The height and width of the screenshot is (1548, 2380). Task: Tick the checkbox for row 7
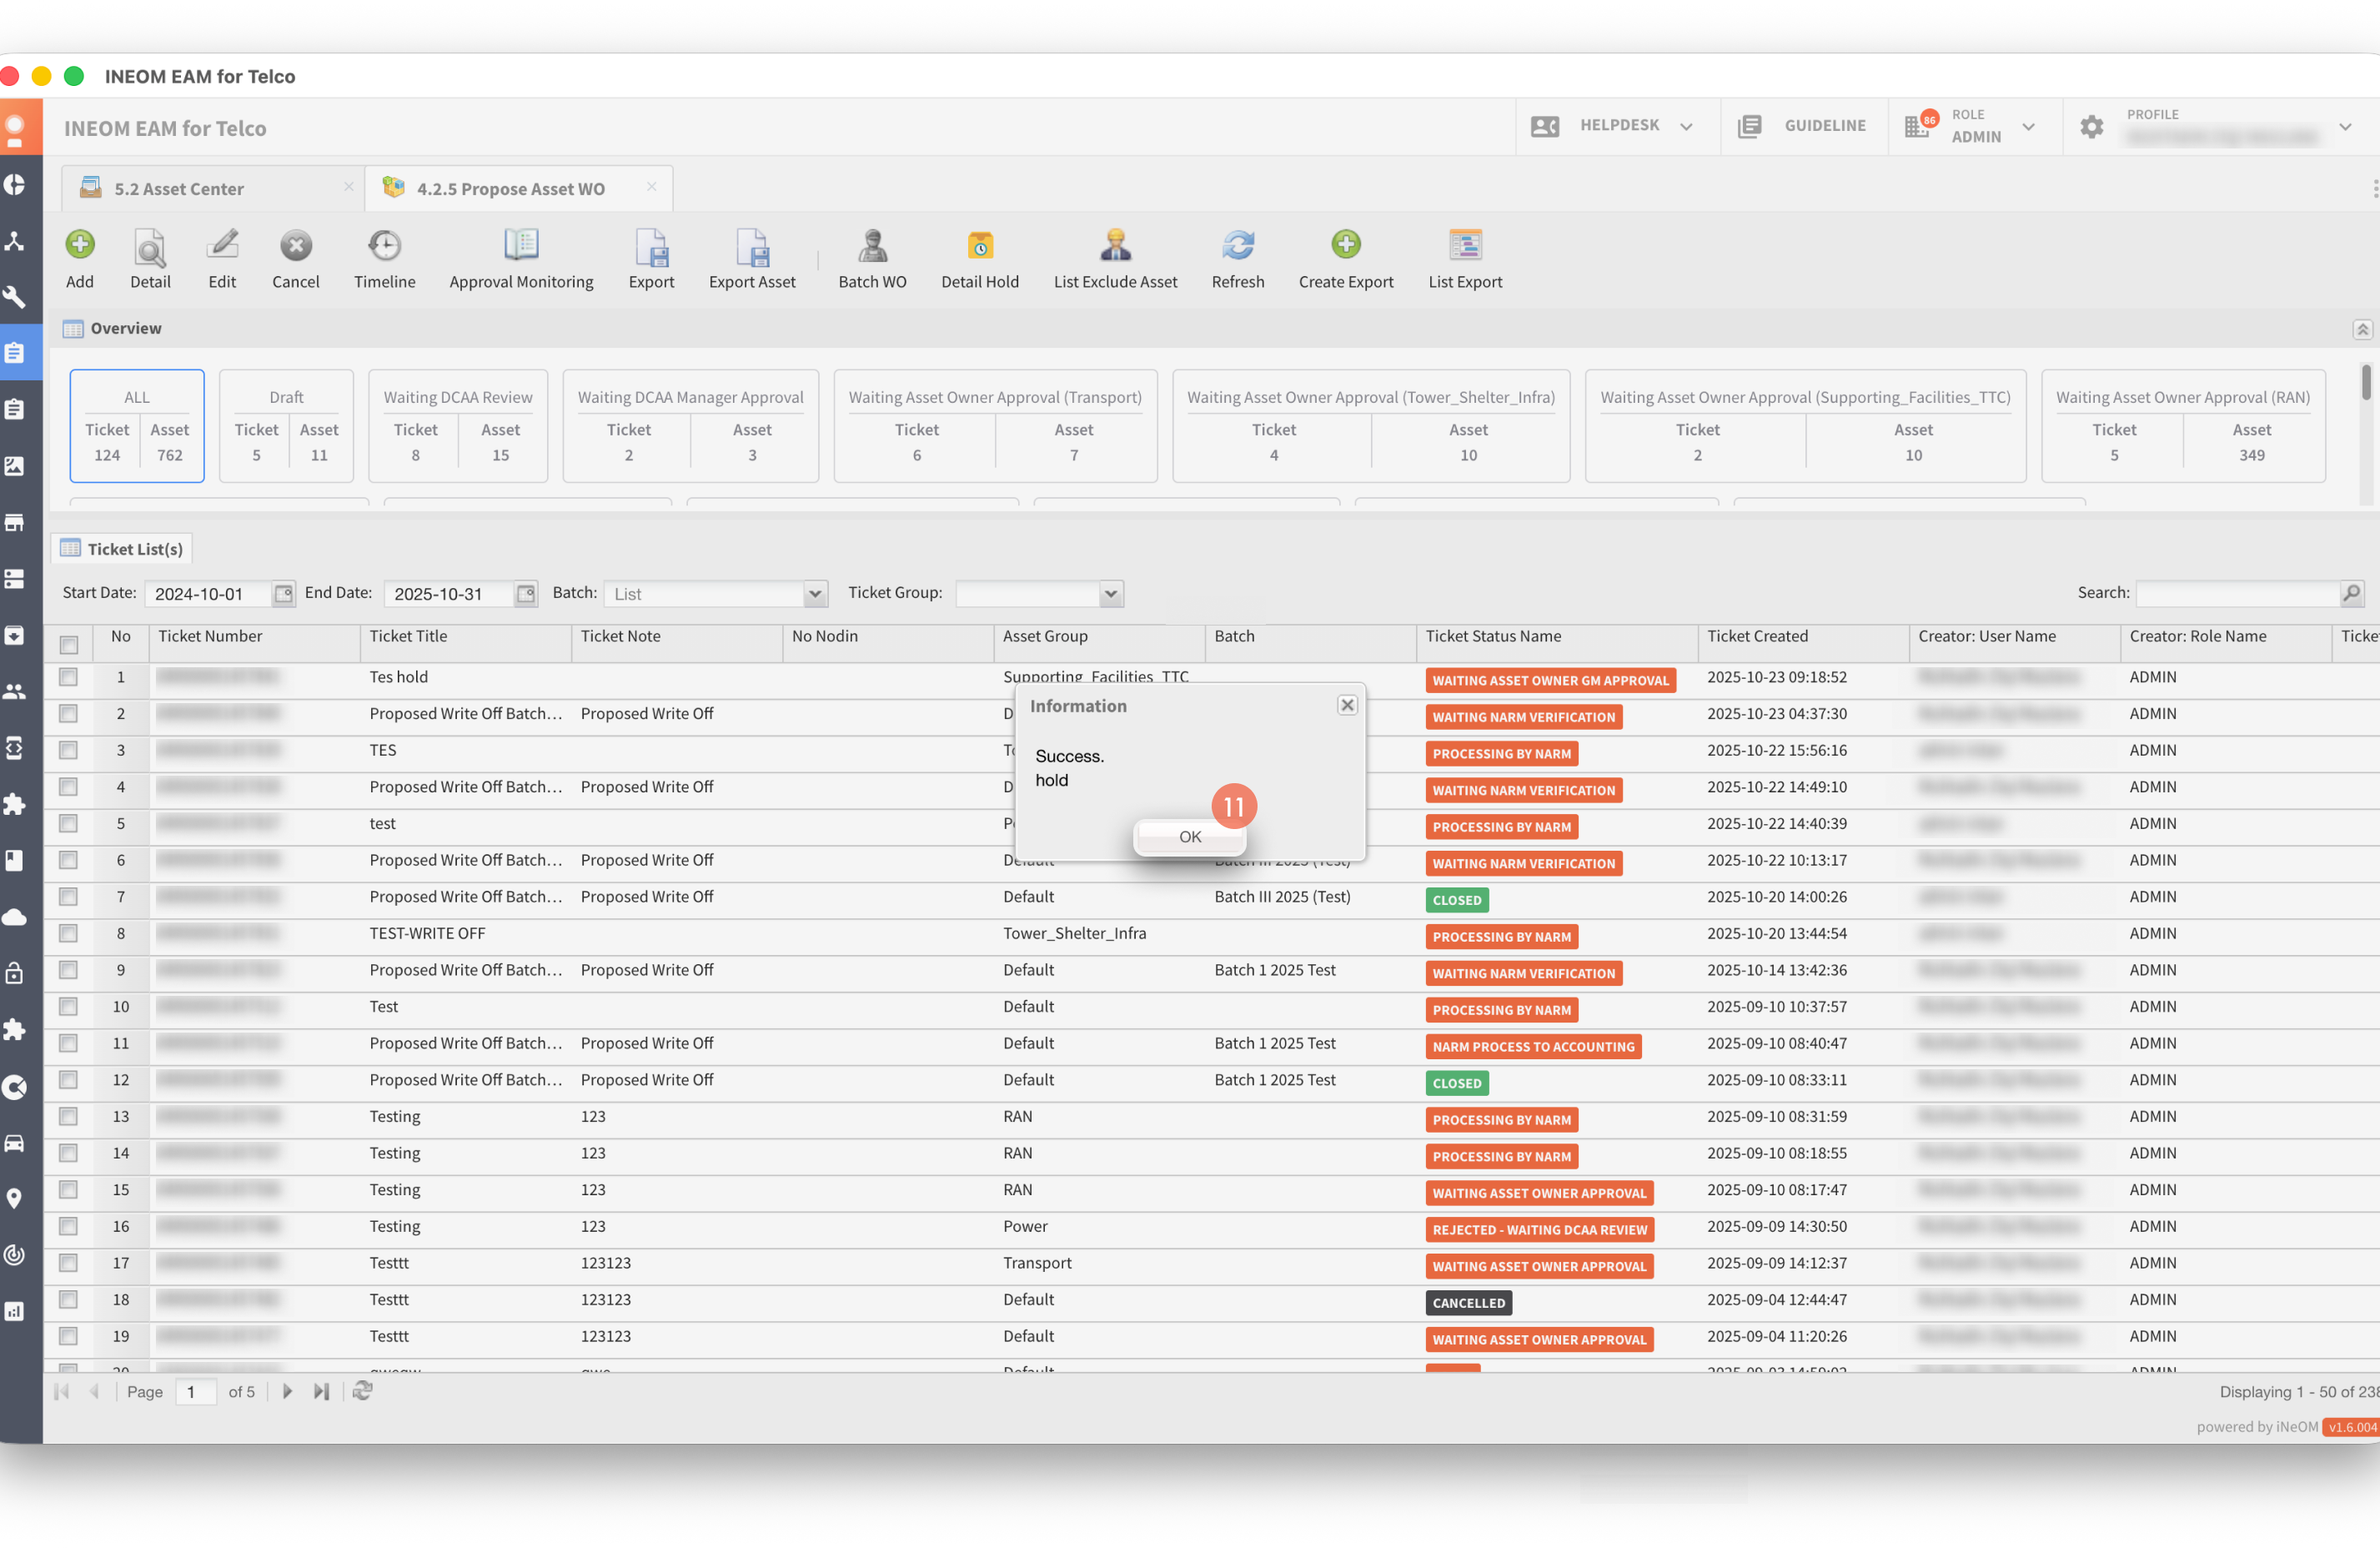point(68,897)
